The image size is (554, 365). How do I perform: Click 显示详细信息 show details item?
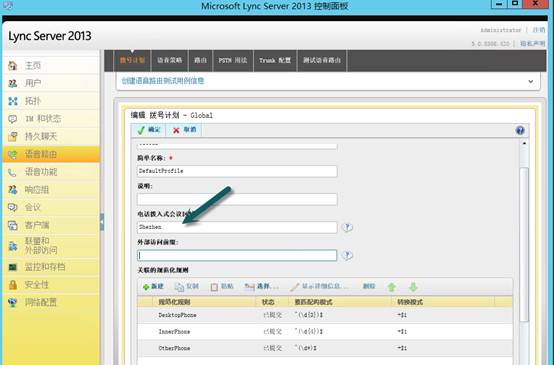click(319, 287)
